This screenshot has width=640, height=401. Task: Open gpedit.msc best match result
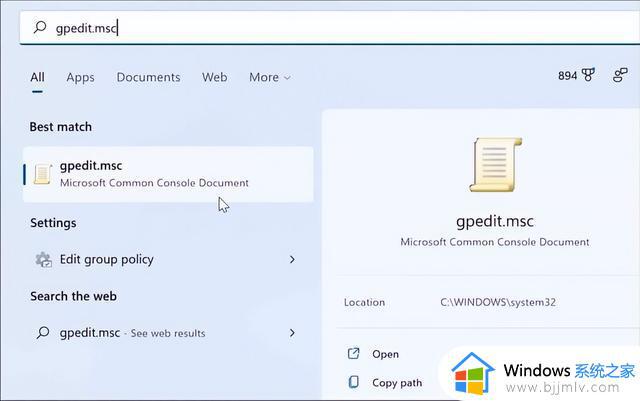click(168, 174)
